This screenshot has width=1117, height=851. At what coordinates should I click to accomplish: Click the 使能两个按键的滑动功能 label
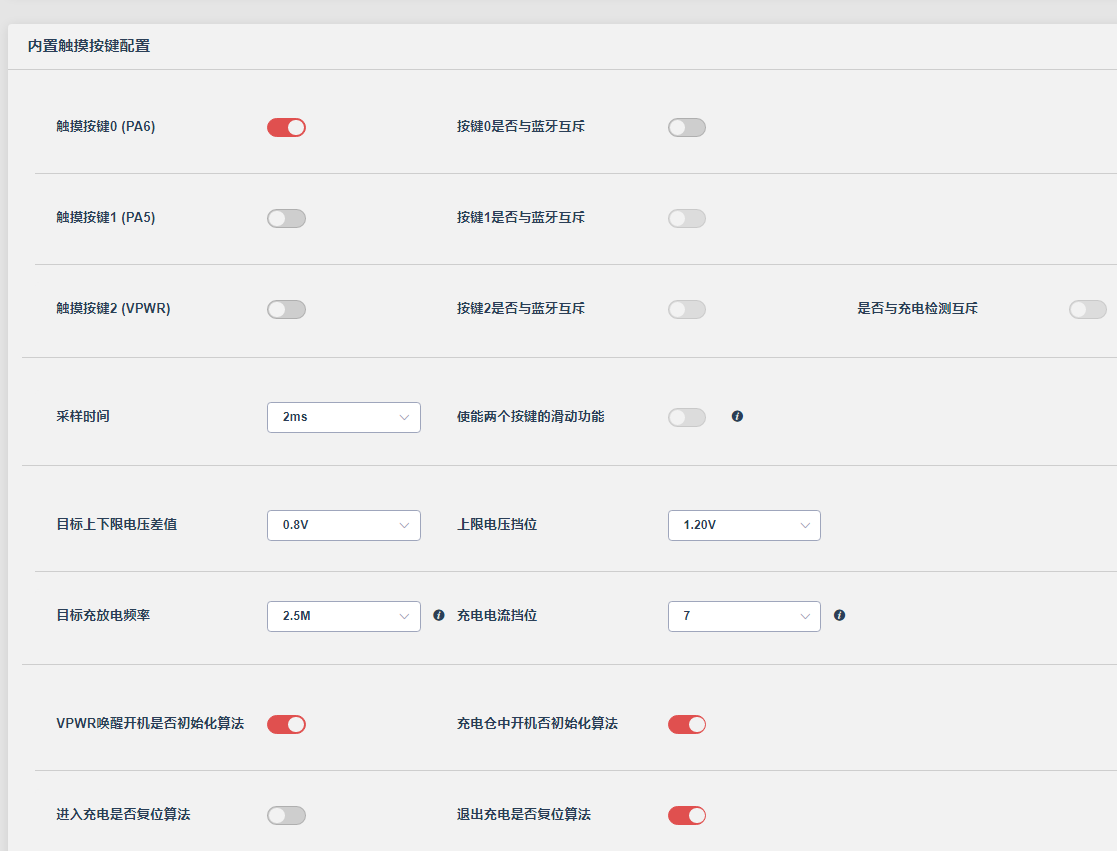point(531,417)
